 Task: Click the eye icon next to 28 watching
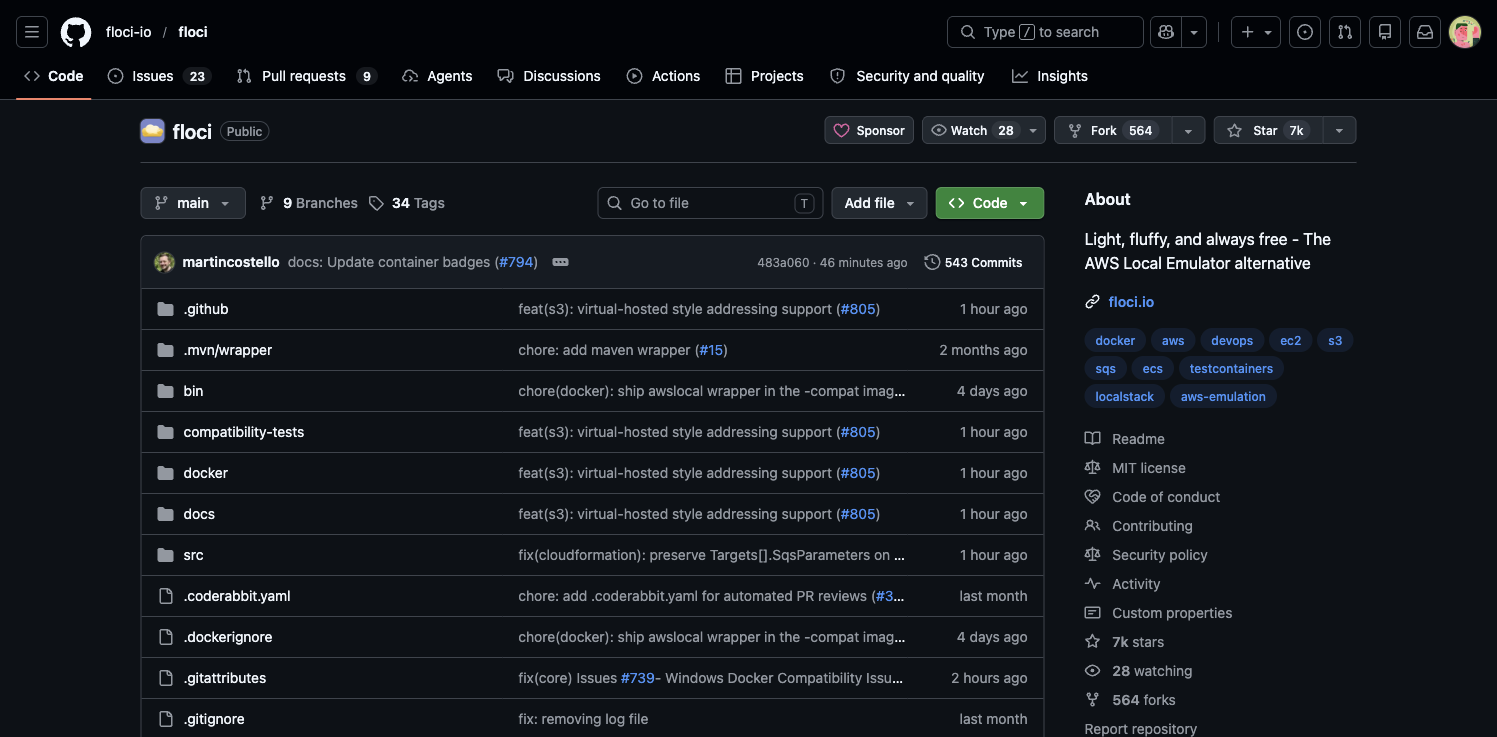click(1093, 671)
